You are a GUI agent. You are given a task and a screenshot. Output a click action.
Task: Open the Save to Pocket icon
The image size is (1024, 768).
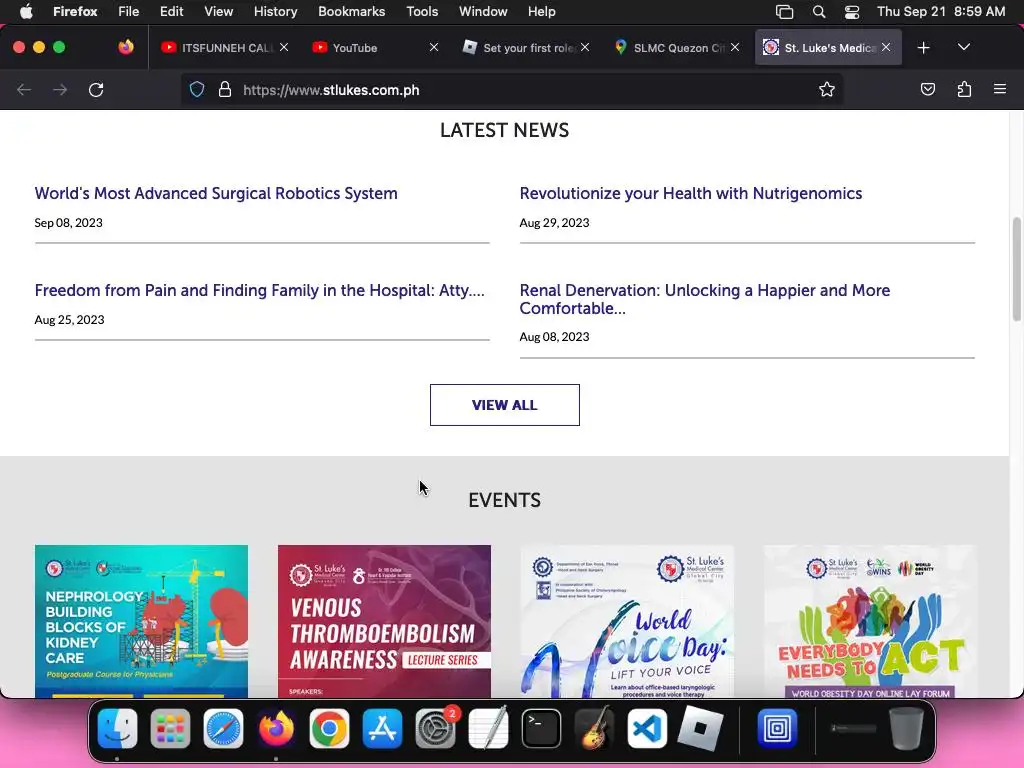(x=927, y=89)
